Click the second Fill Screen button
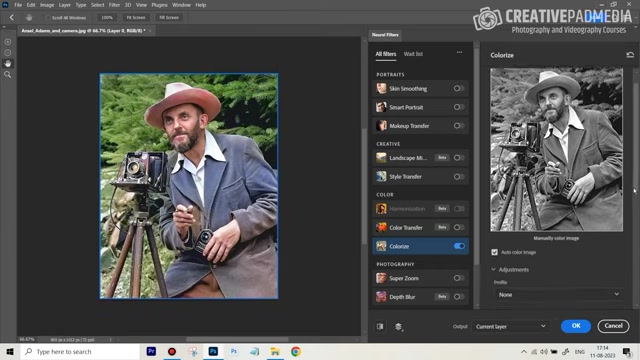This screenshot has height=360, width=640. coord(169,18)
